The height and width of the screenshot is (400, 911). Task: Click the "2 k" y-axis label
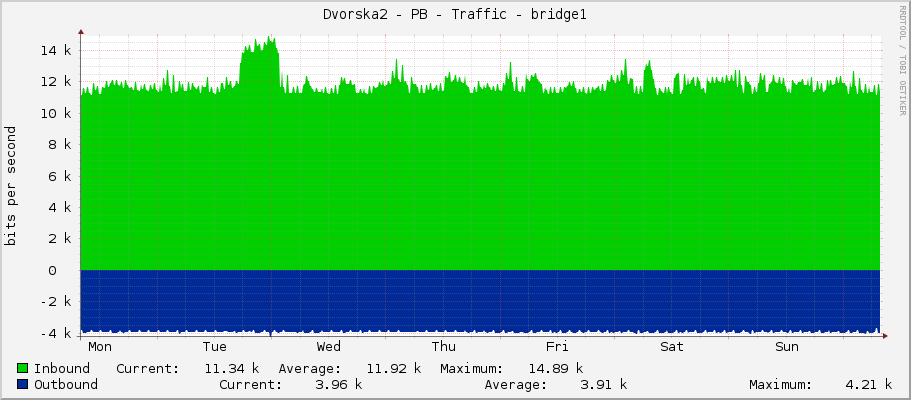pyautogui.click(x=60, y=239)
